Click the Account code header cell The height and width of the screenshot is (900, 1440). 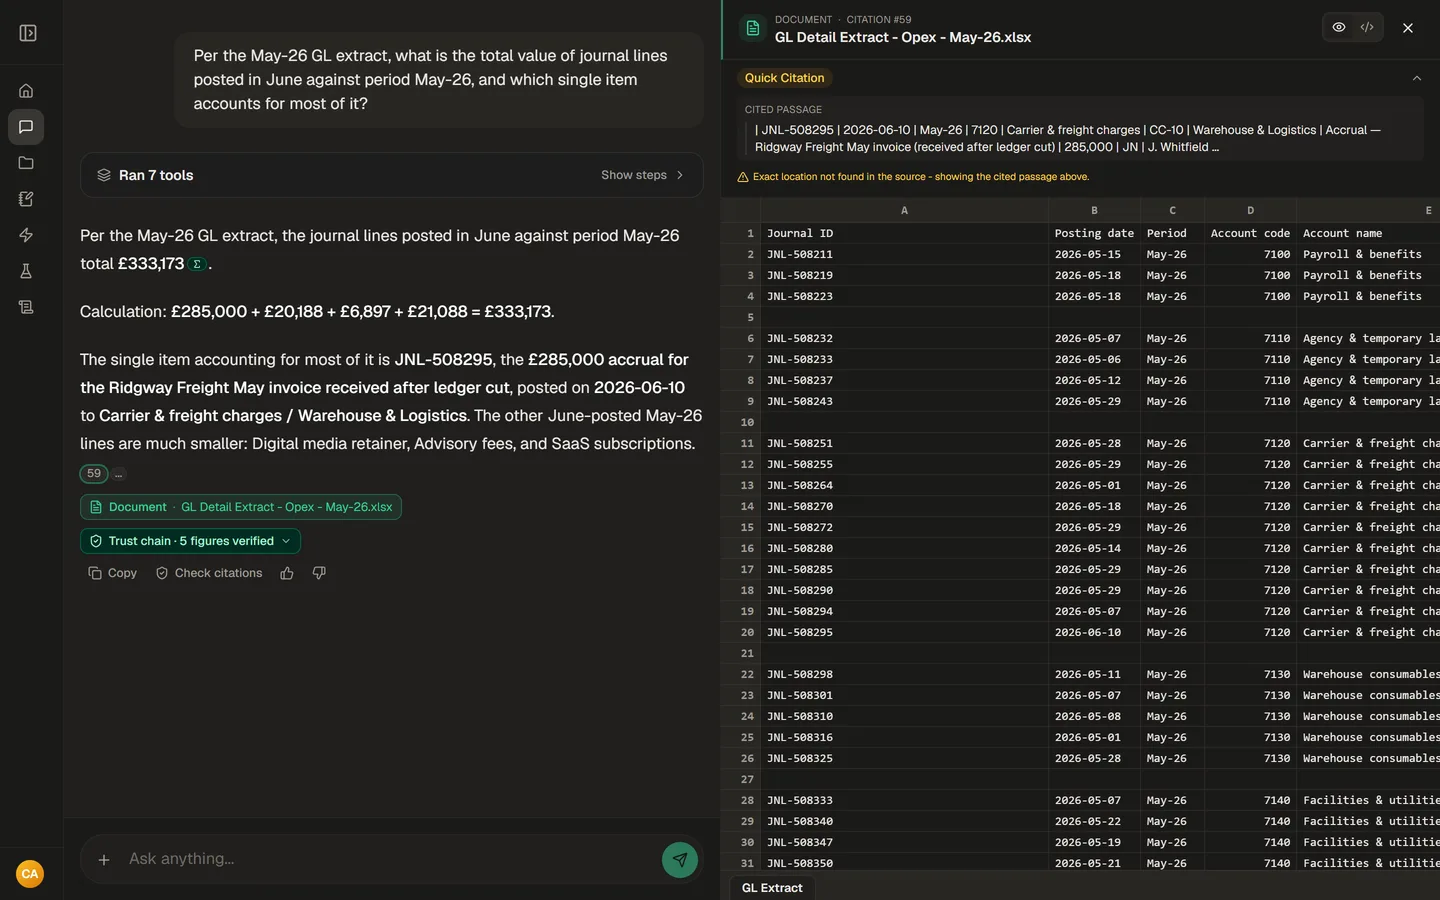pyautogui.click(x=1250, y=233)
